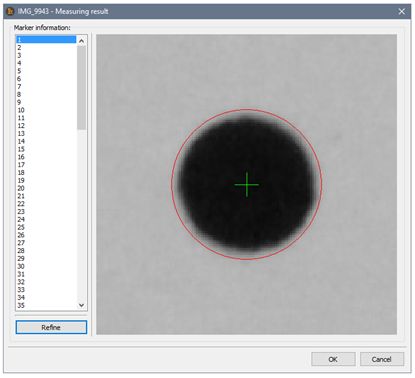Screen dimensions: 415x378
Task: Select marker 10 in the list
Action: click(x=46, y=110)
